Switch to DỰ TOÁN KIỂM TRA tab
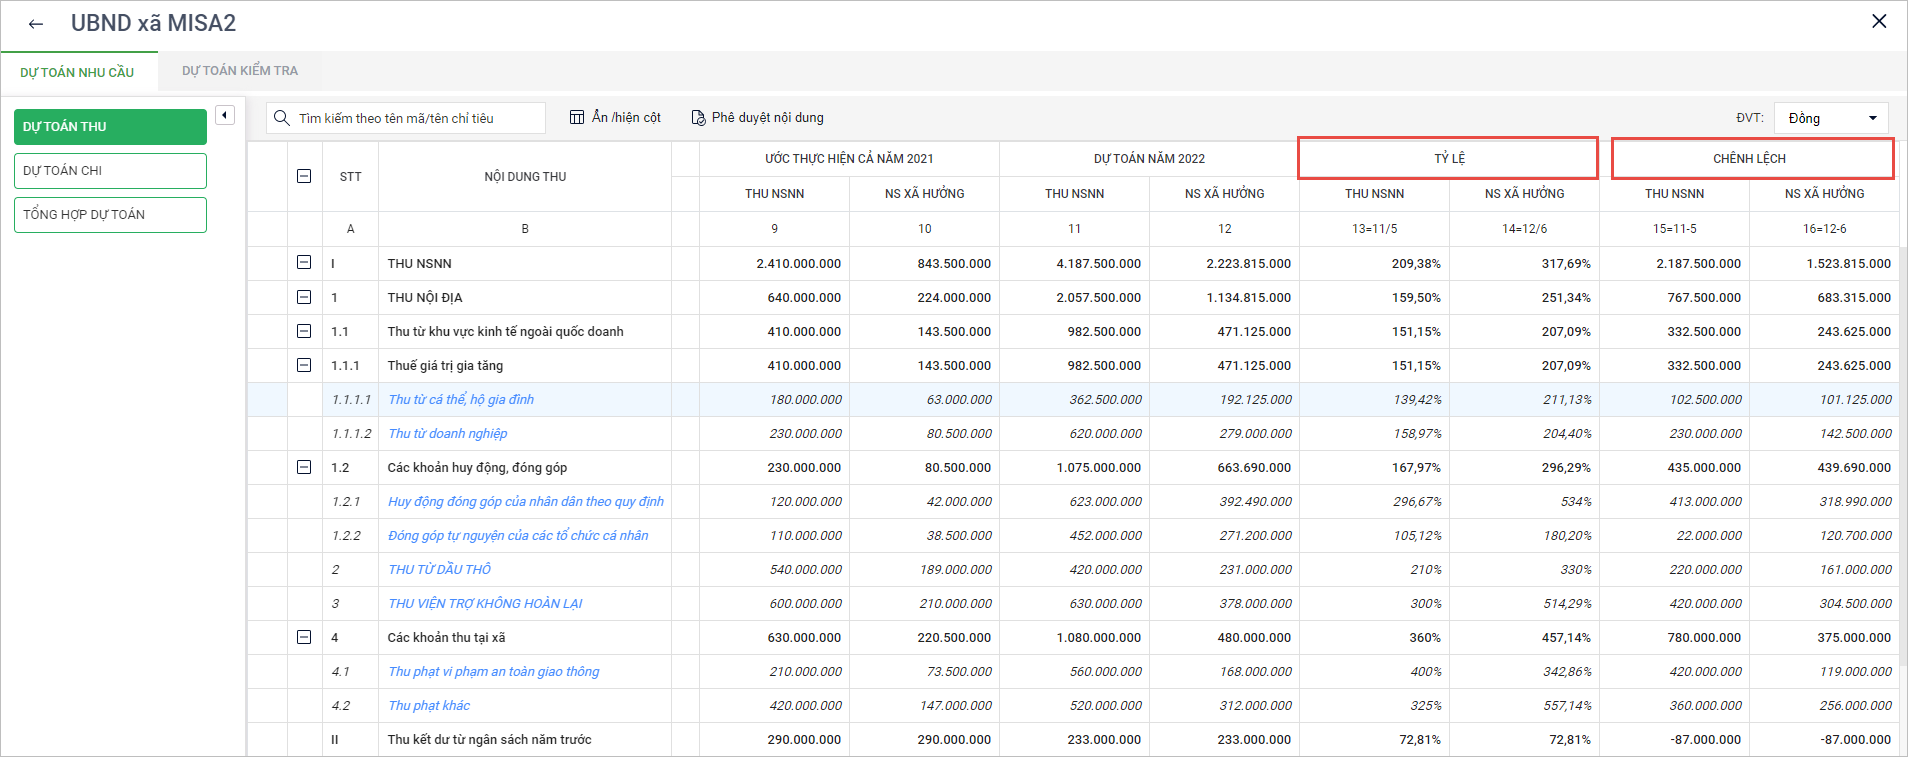The height and width of the screenshot is (757, 1908). pyautogui.click(x=240, y=71)
